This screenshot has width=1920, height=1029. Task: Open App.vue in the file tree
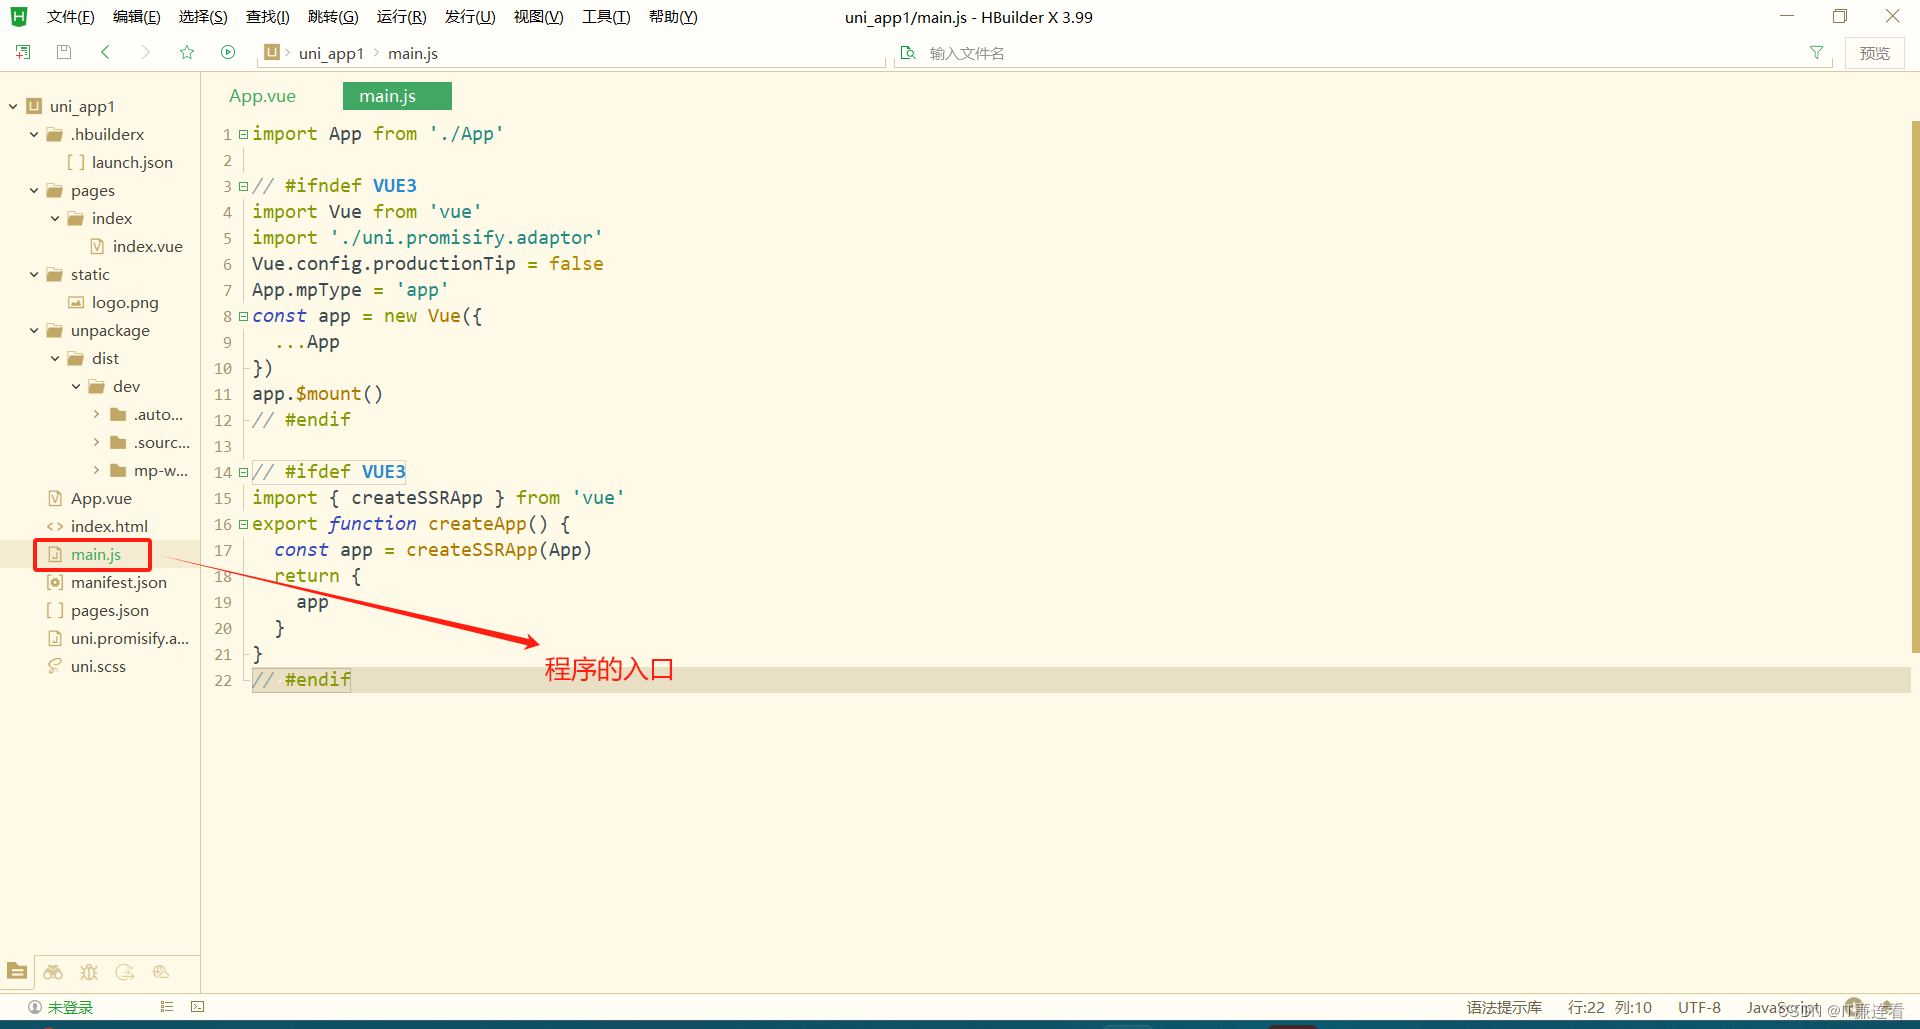(101, 498)
